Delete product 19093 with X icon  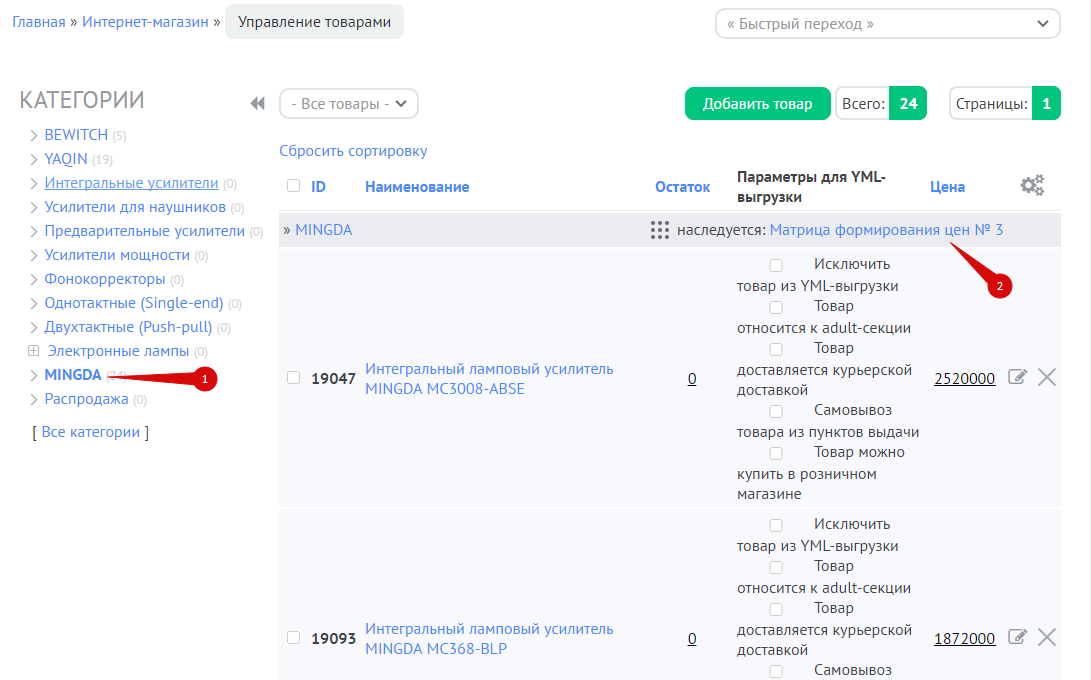pyautogui.click(x=1047, y=637)
